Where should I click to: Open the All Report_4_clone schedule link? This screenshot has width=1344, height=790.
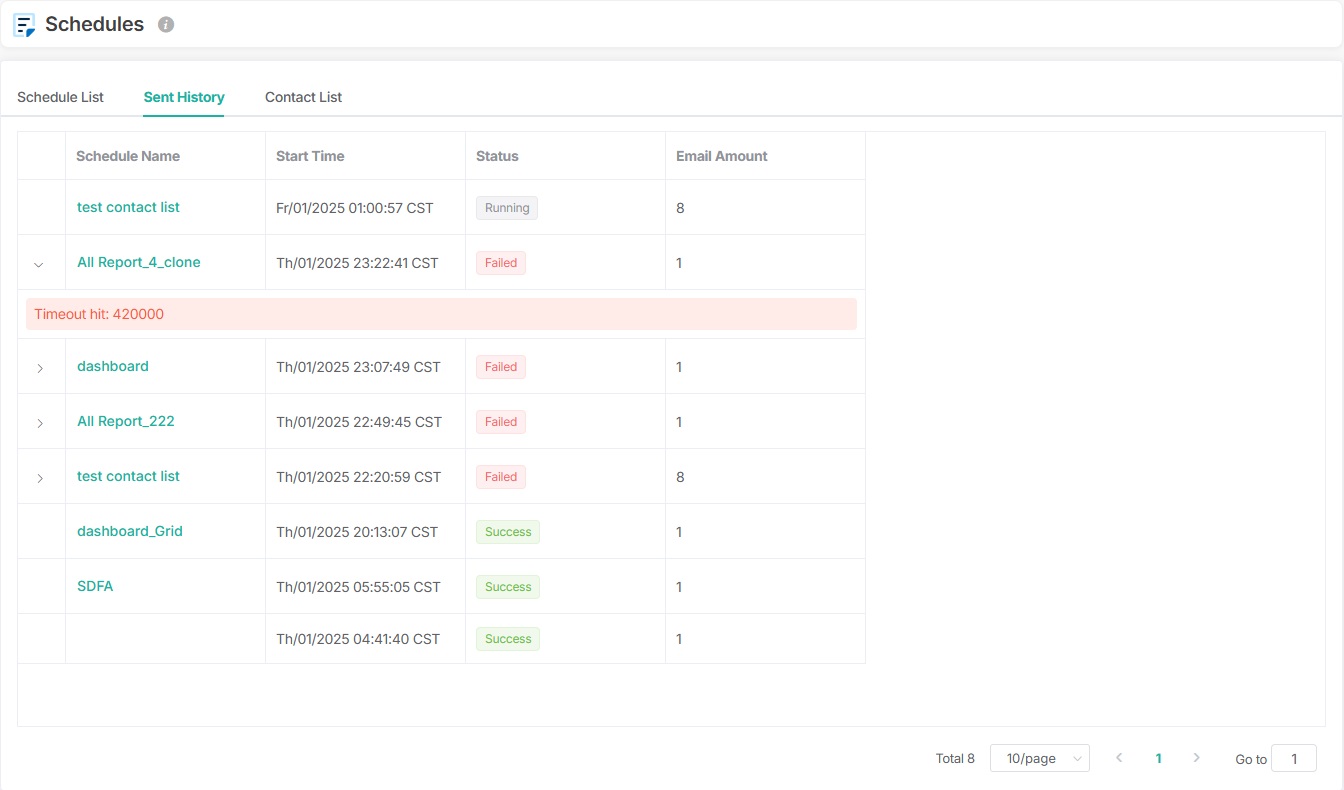[x=138, y=262]
